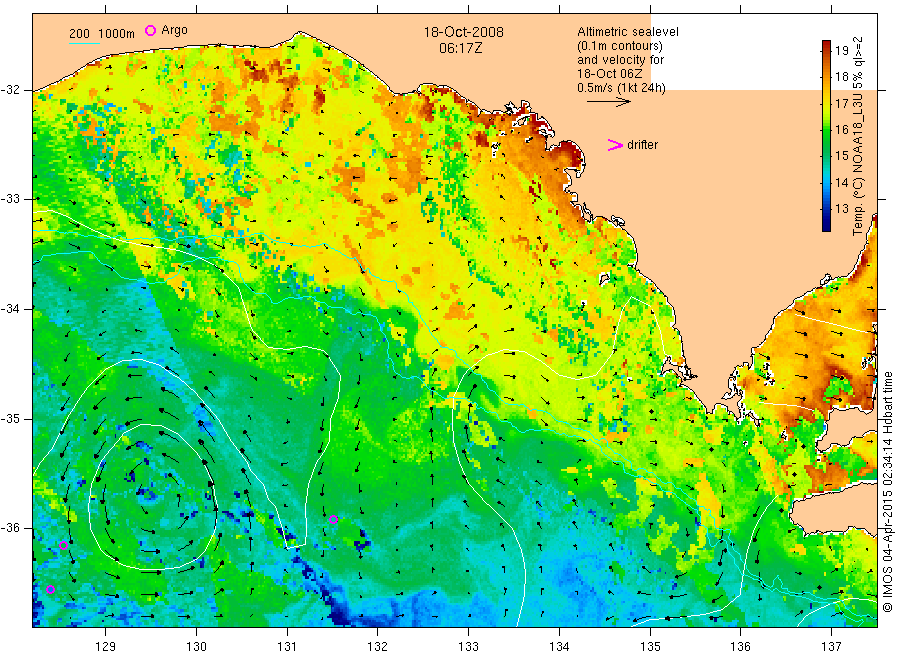Click the latitude axis label '-34'
Screen dimensions: 900x660
10,309
